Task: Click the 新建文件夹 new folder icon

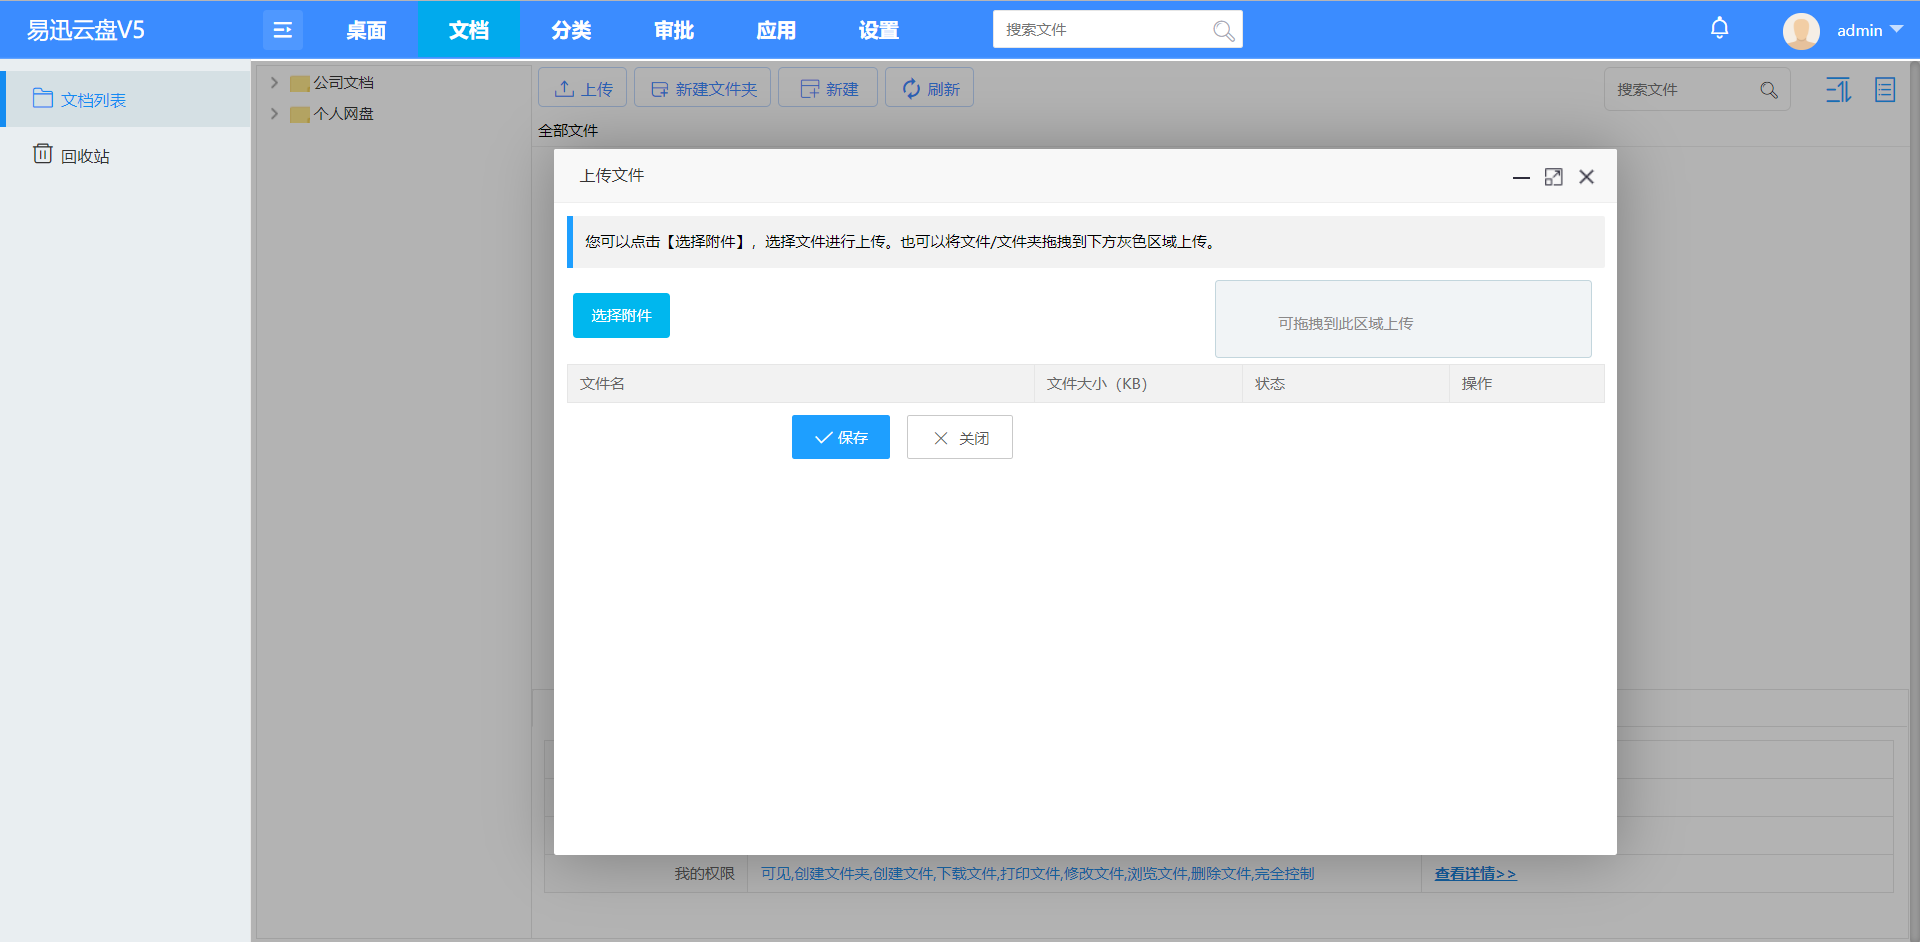Action: (659, 88)
